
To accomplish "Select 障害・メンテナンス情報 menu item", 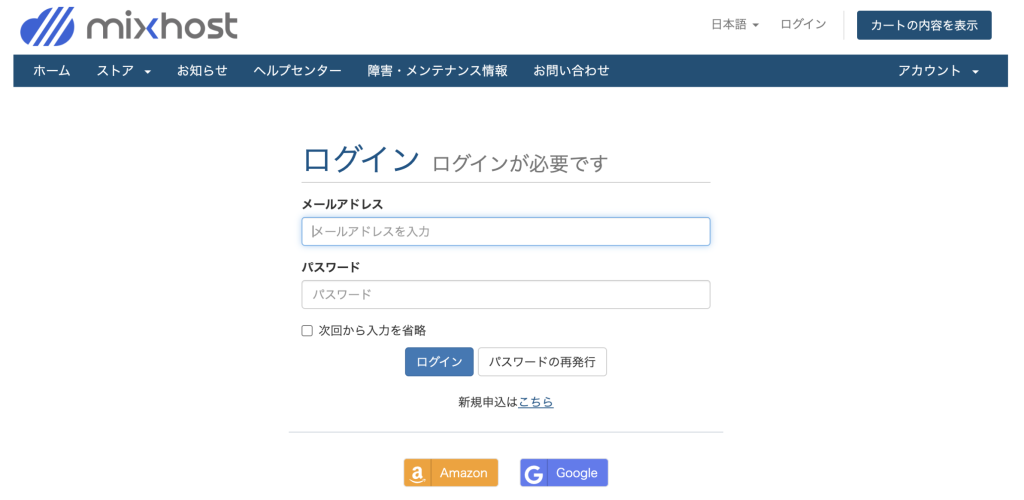I will point(437,71).
